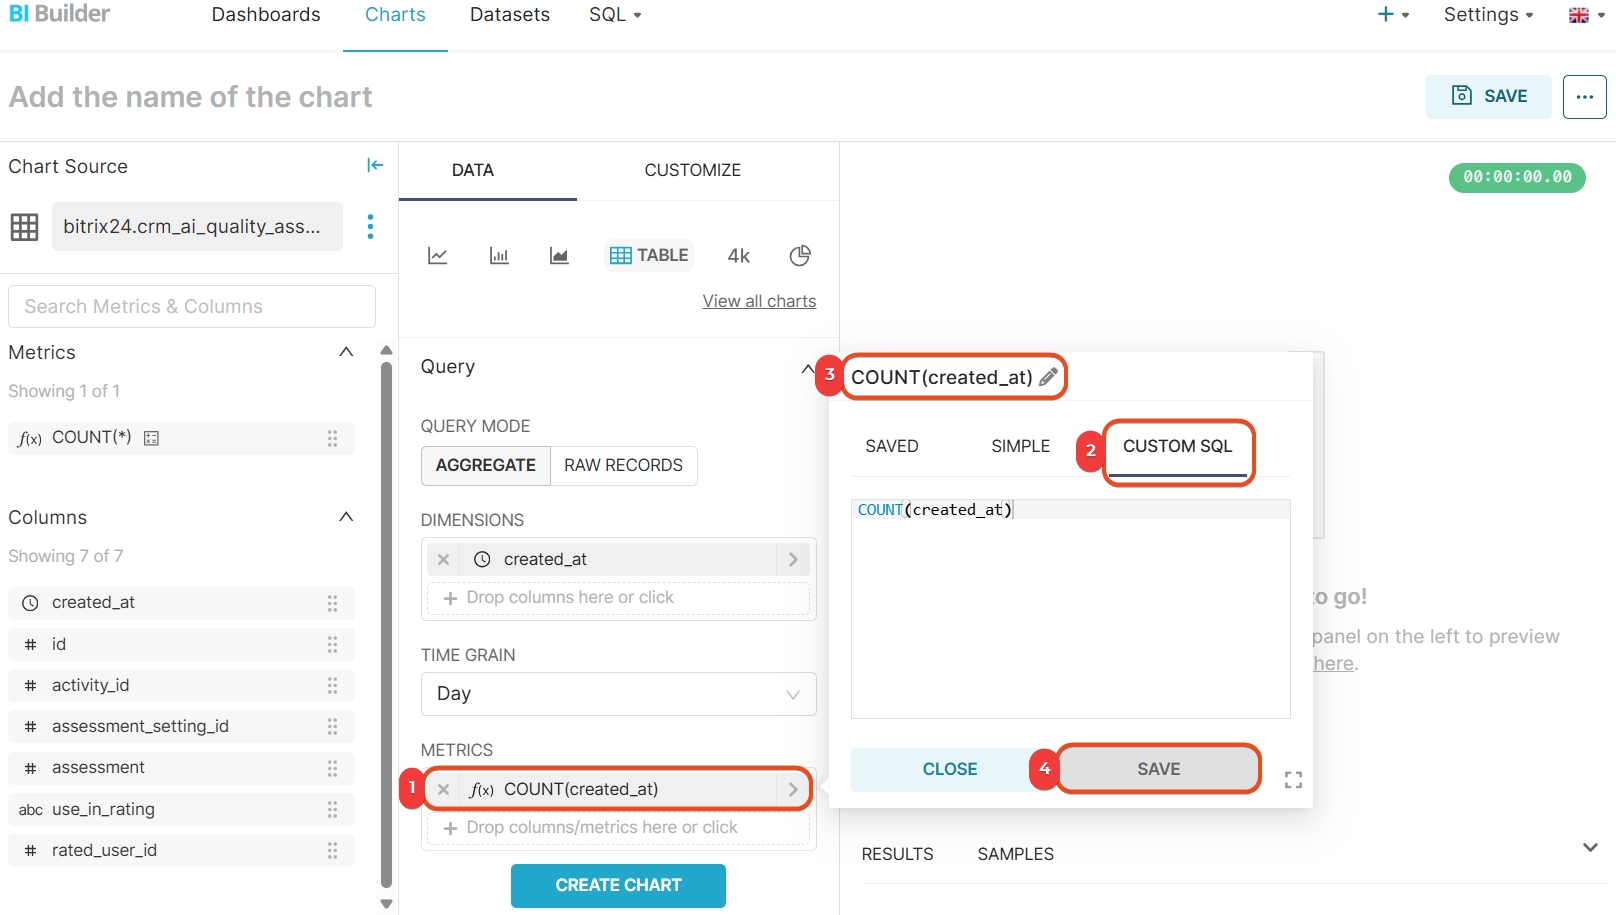Switch to the CUSTOMIZE tab

point(692,171)
